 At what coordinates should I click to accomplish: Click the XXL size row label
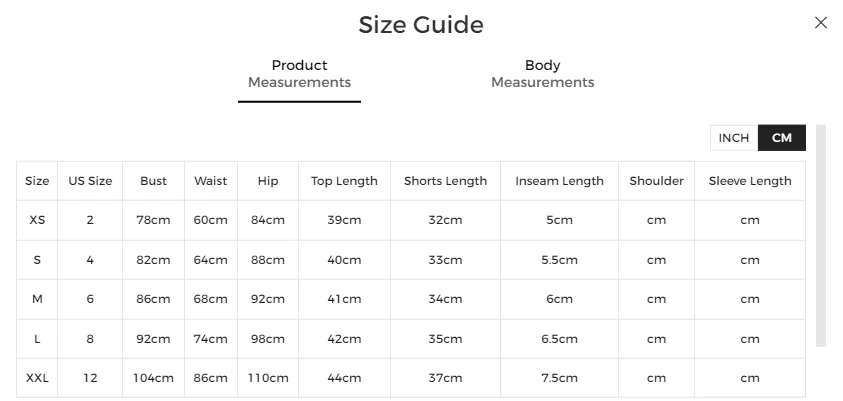click(x=37, y=378)
